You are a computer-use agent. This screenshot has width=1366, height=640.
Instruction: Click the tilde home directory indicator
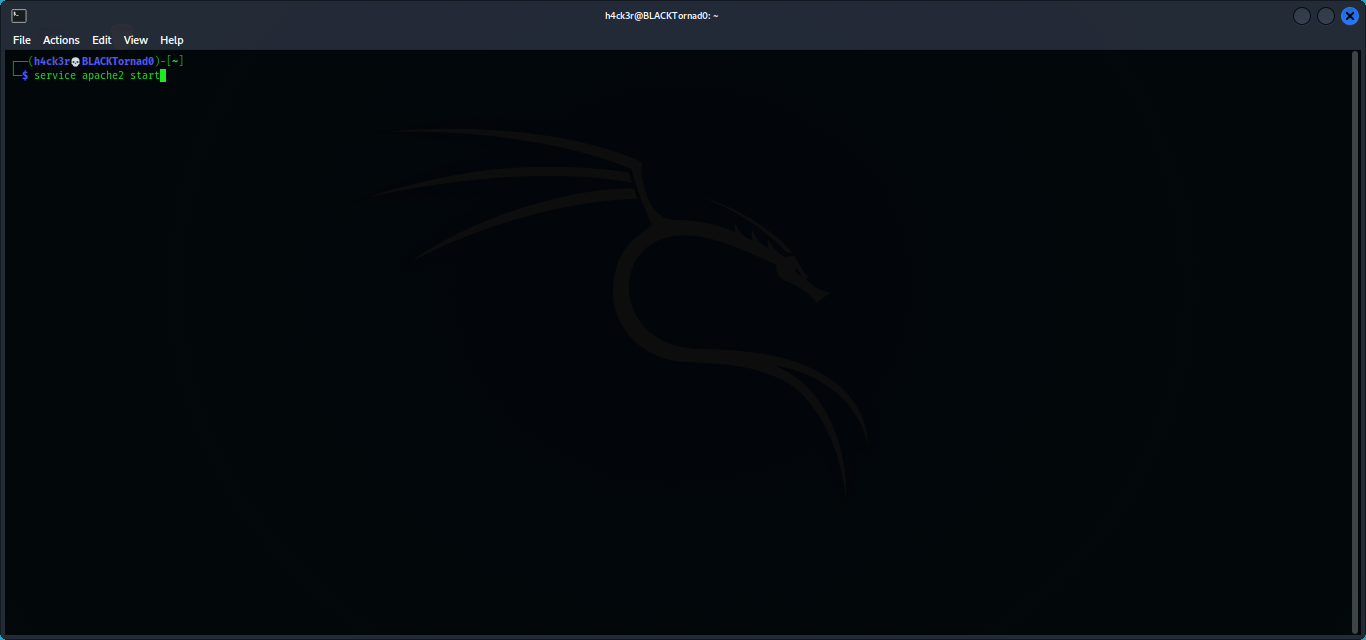pyautogui.click(x=174, y=60)
